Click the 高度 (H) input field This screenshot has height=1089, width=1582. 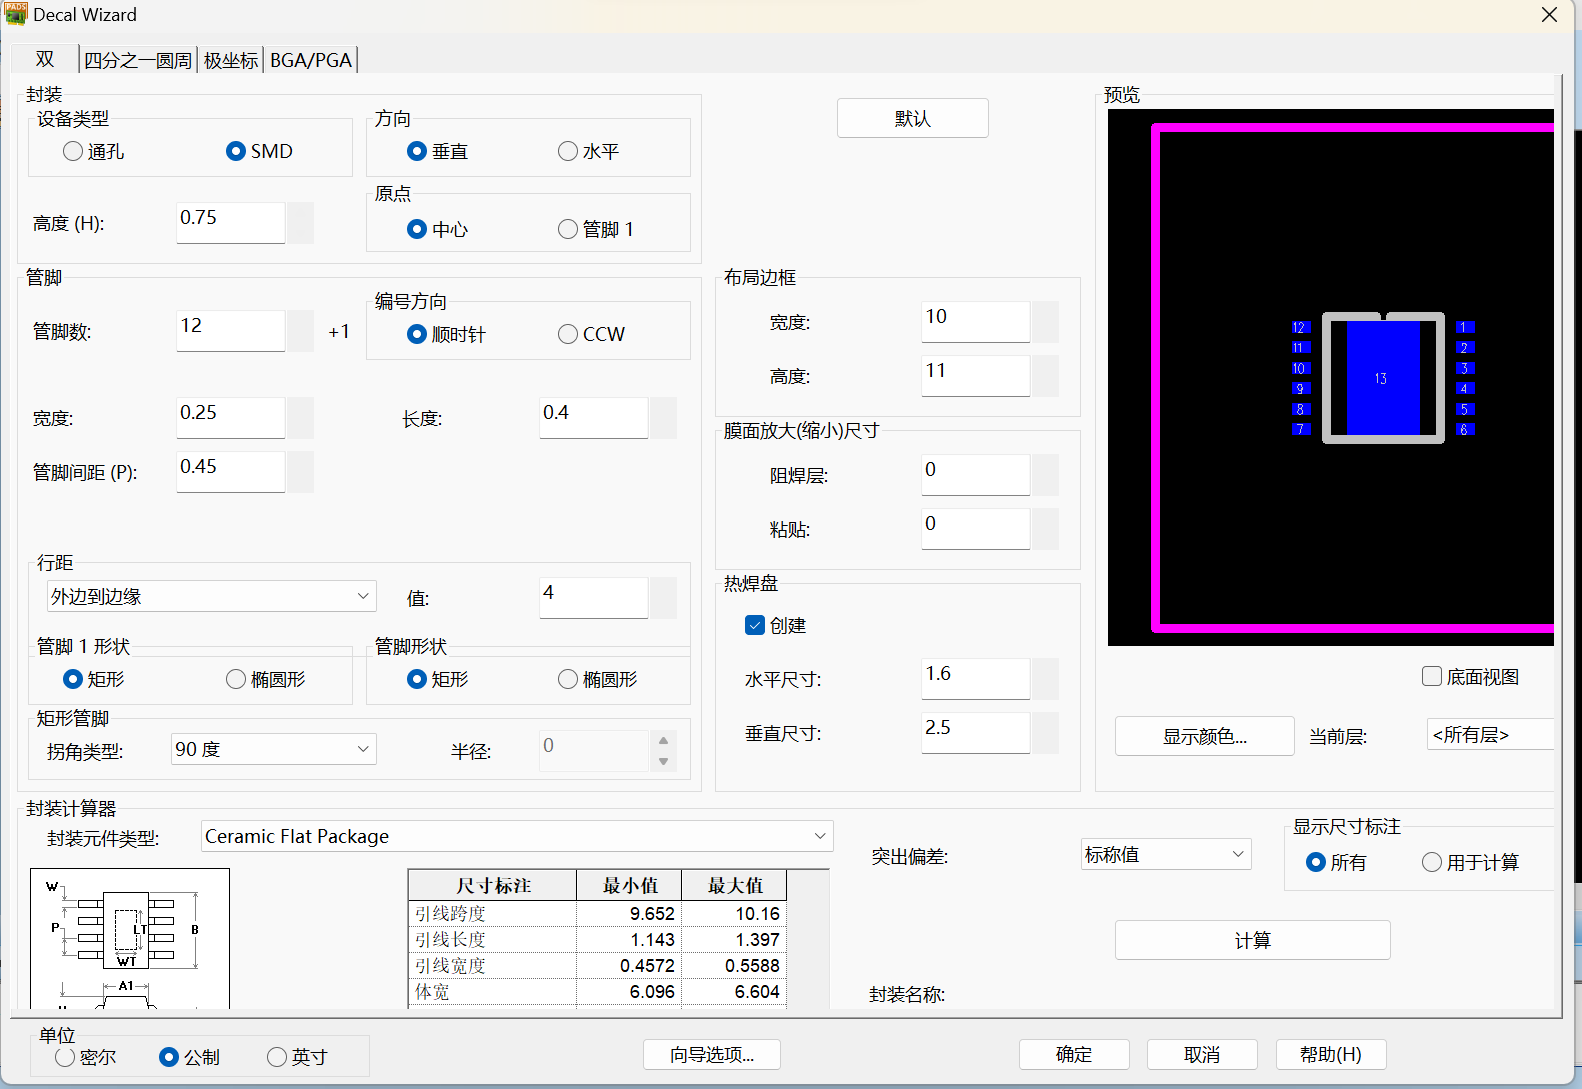[x=231, y=222]
